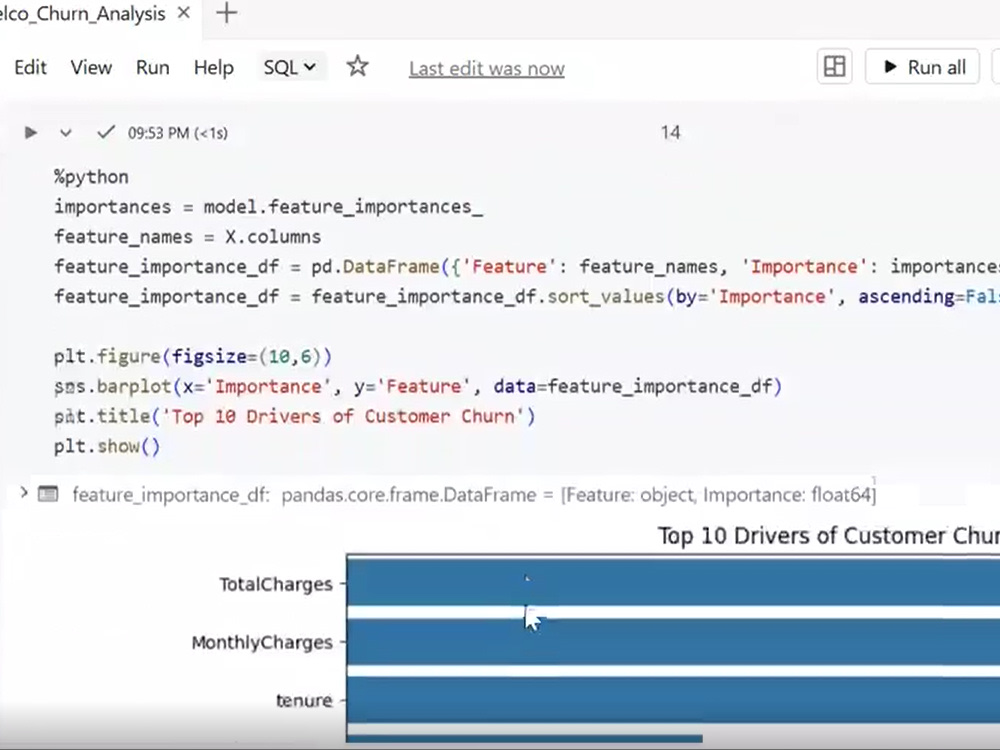Click the MonthlyCharges bar in chart
Screen dimensions: 1000x750
coord(673,642)
